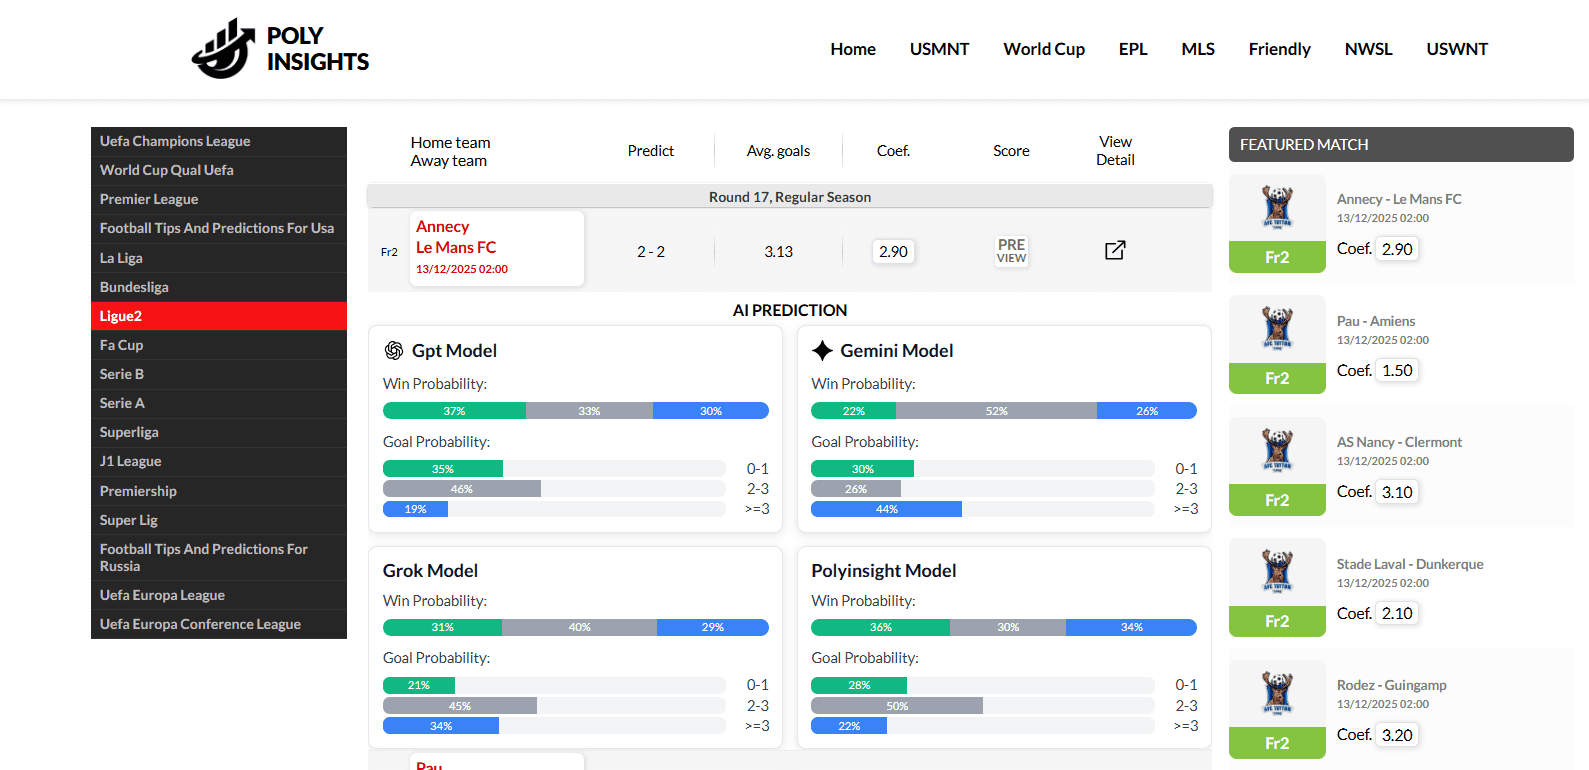Image resolution: width=1589 pixels, height=770 pixels.
Task: Click Grok Model 40% draw probability segment
Action: [579, 628]
